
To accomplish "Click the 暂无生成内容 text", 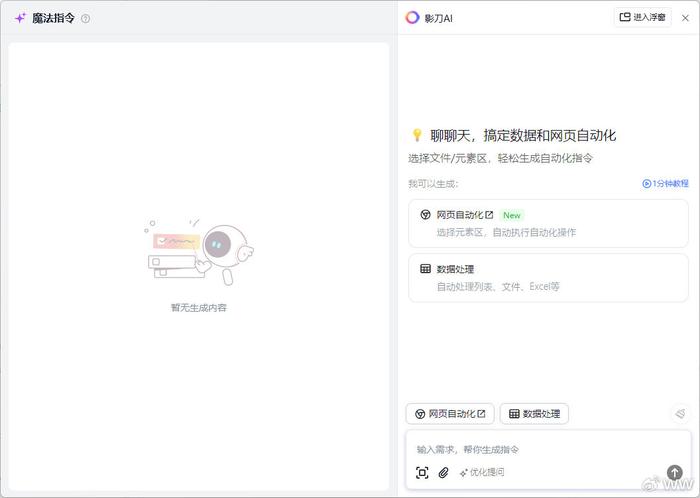I will (x=199, y=308).
